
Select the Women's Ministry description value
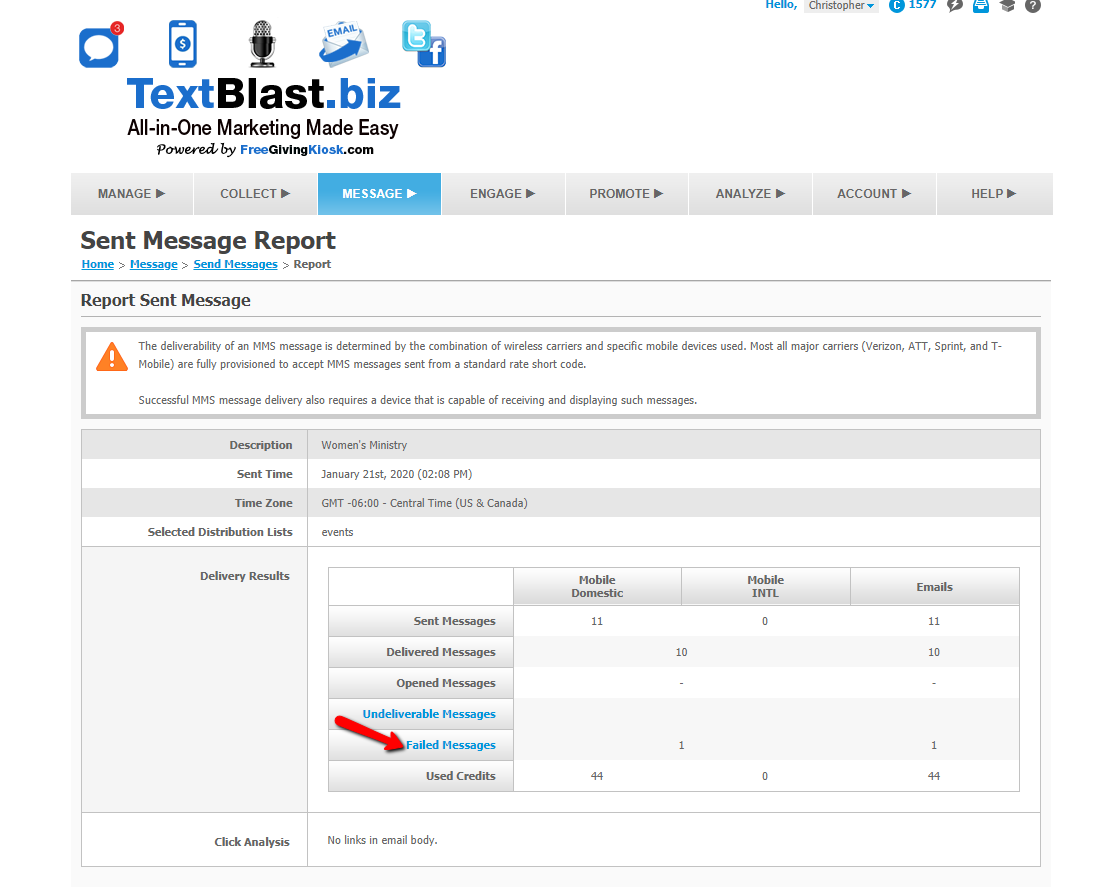(364, 445)
